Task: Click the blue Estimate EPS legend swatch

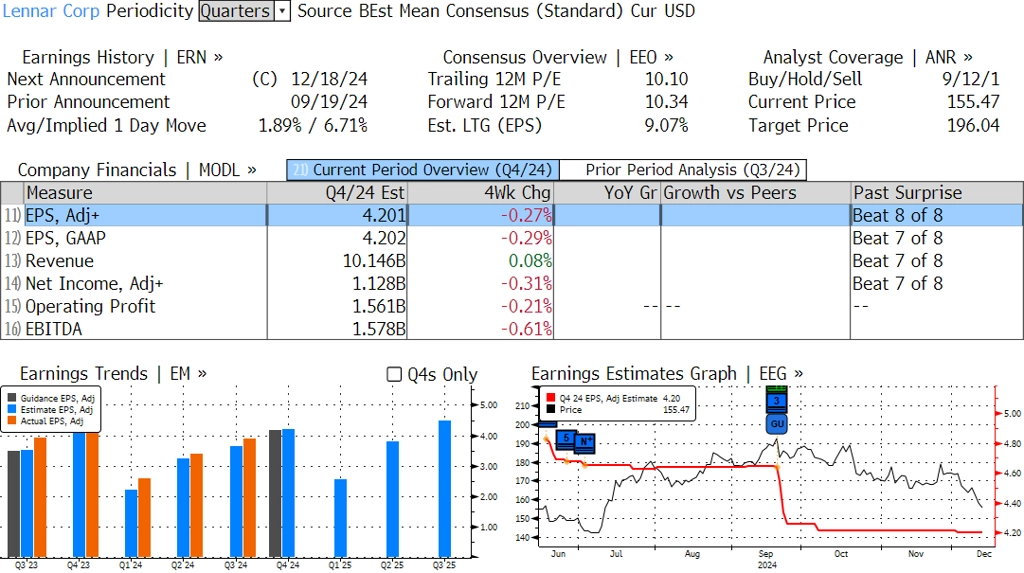Action: (12, 410)
